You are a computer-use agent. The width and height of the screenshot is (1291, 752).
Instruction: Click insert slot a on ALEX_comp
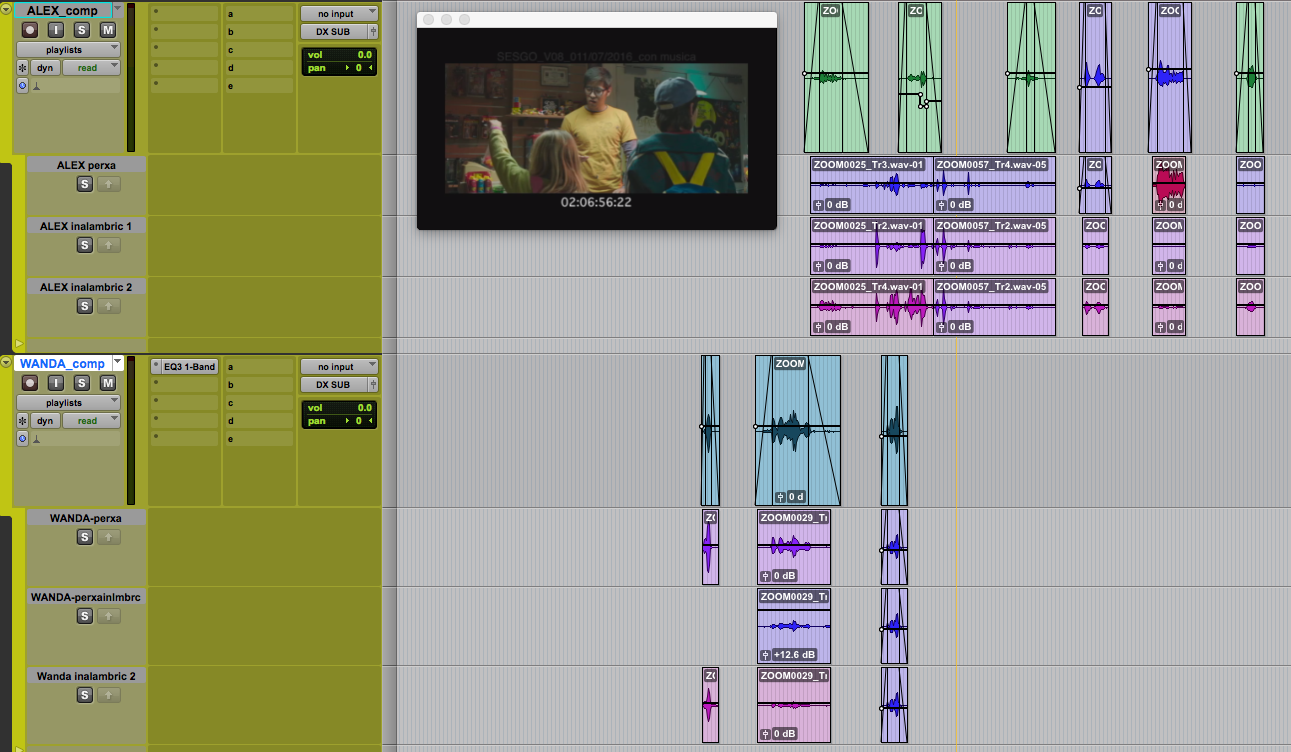pyautogui.click(x=185, y=13)
